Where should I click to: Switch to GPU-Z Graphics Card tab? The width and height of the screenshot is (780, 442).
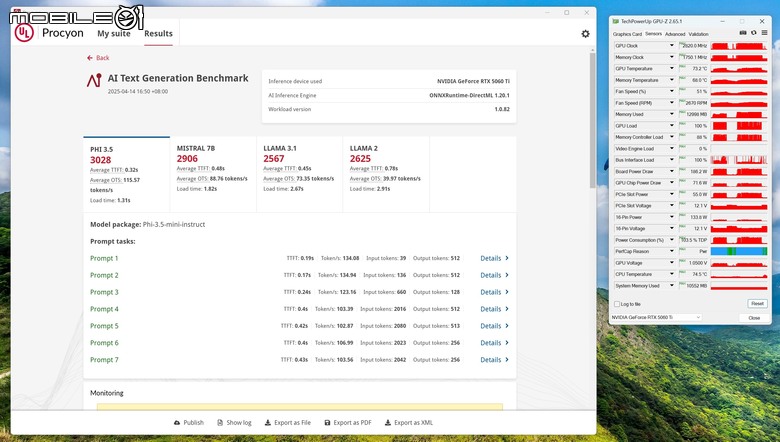click(x=627, y=34)
